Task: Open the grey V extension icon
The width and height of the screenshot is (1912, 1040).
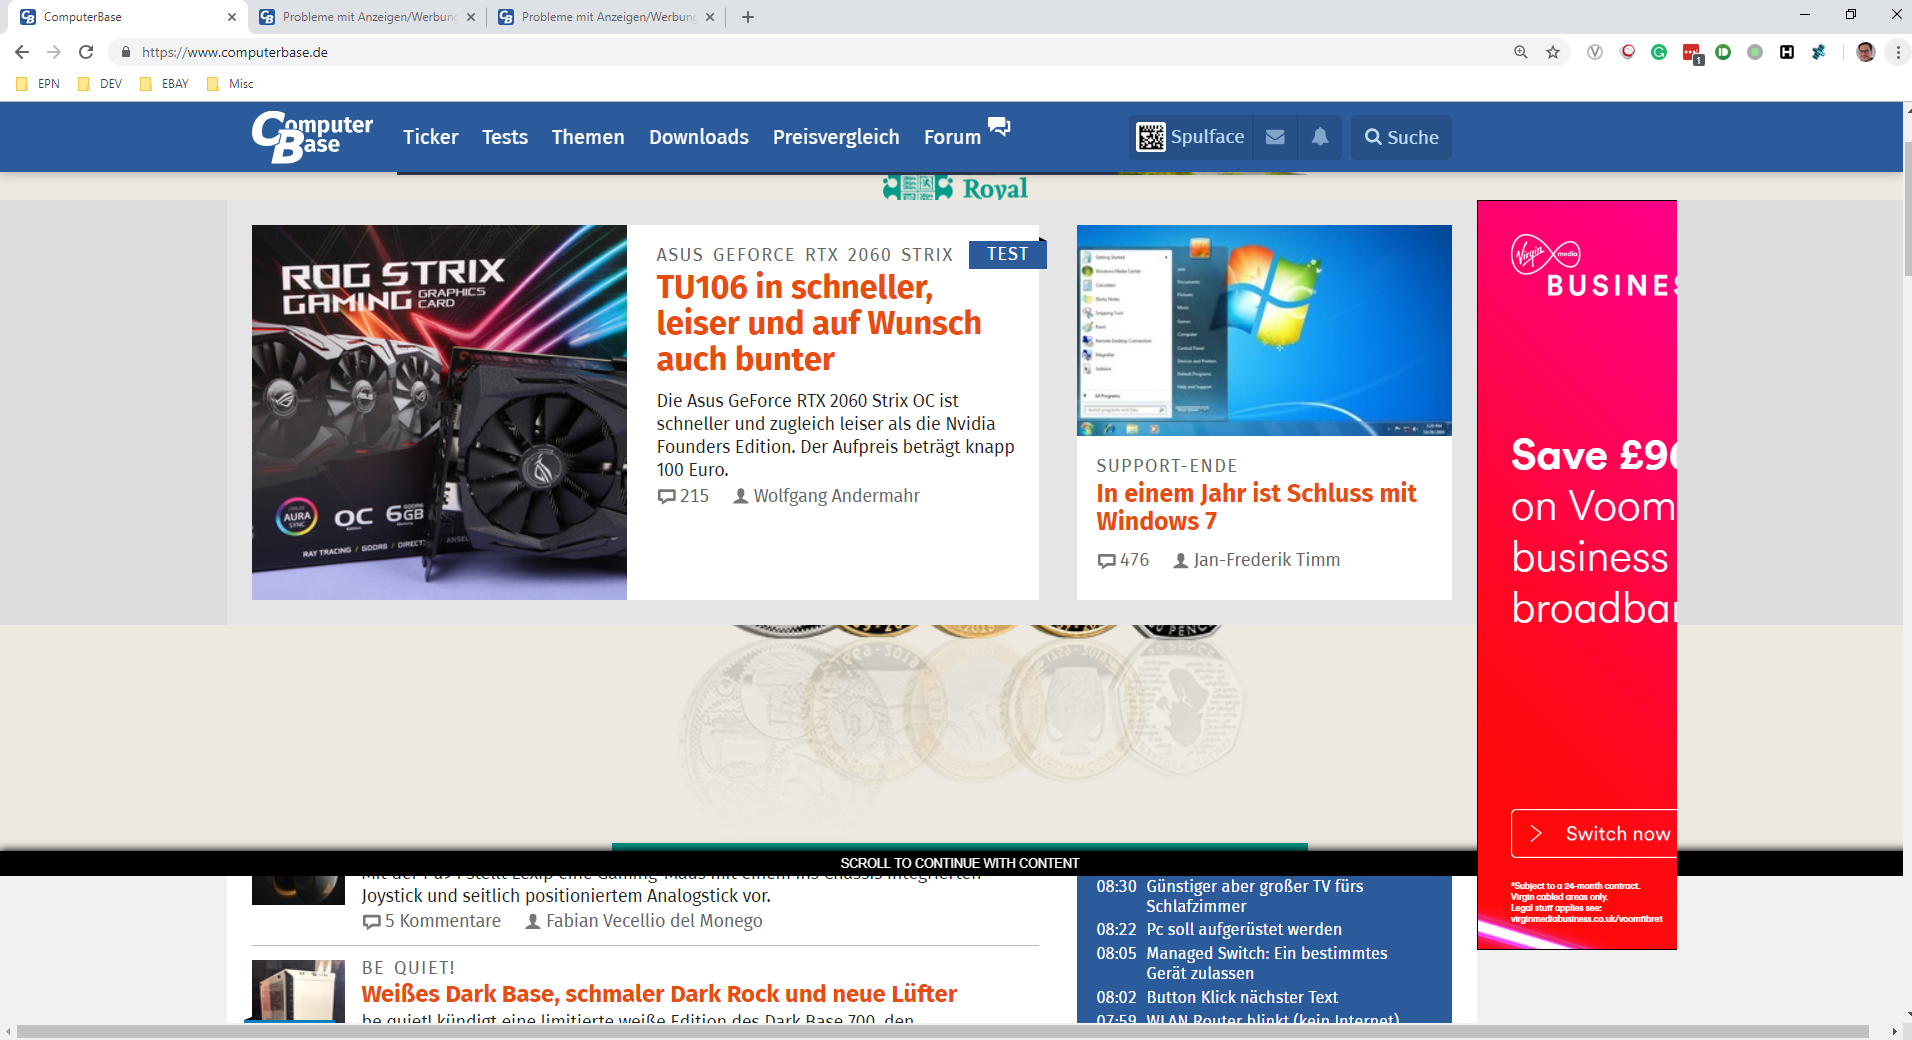Action: click(1595, 52)
